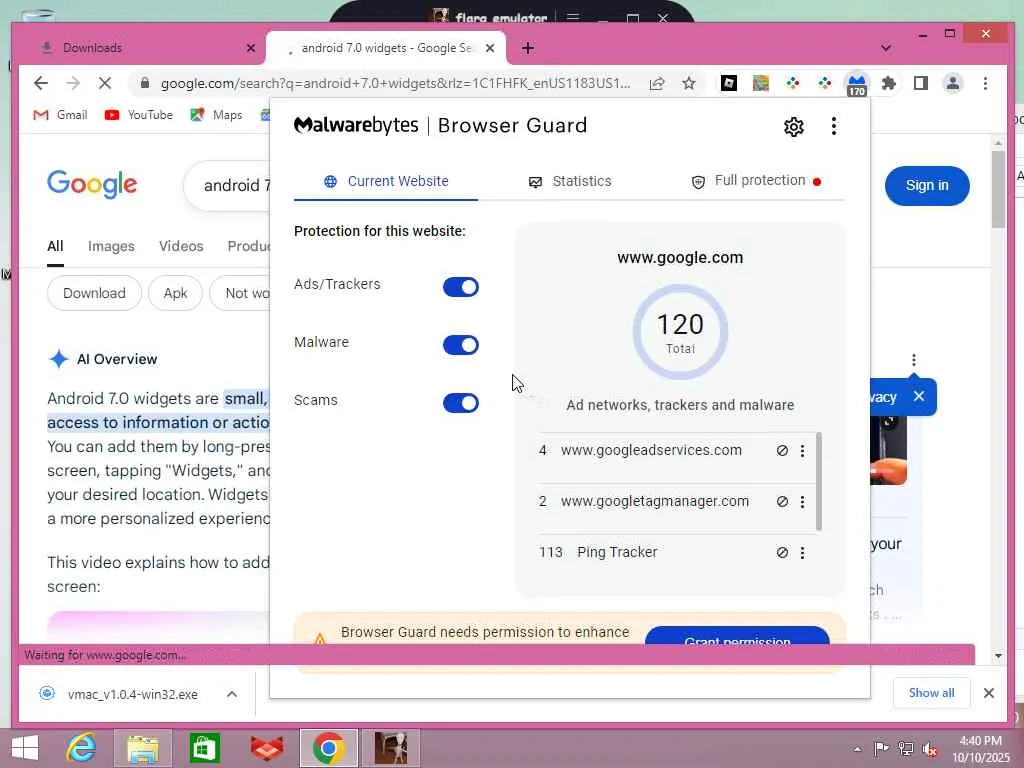1024x768 pixels.
Task: Open the Windows Start menu
Action: pos(24,748)
